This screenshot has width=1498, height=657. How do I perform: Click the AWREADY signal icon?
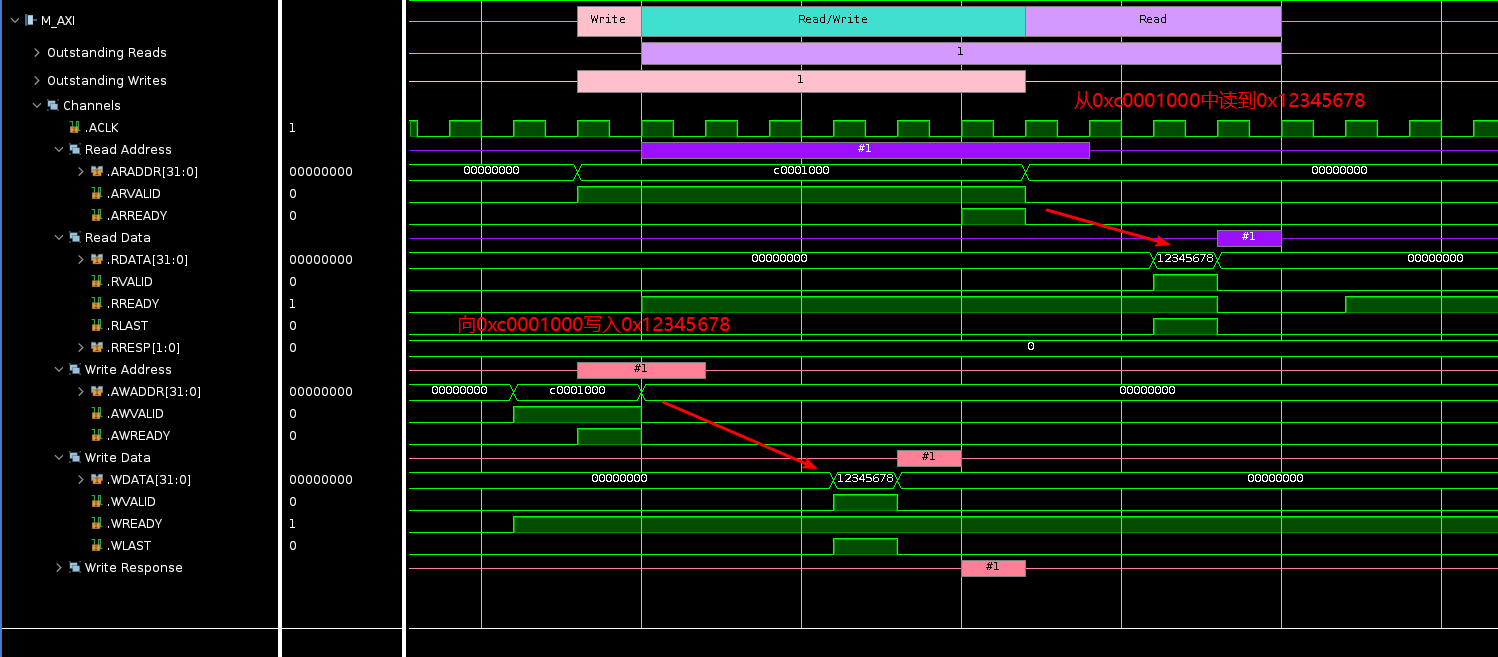coord(97,435)
